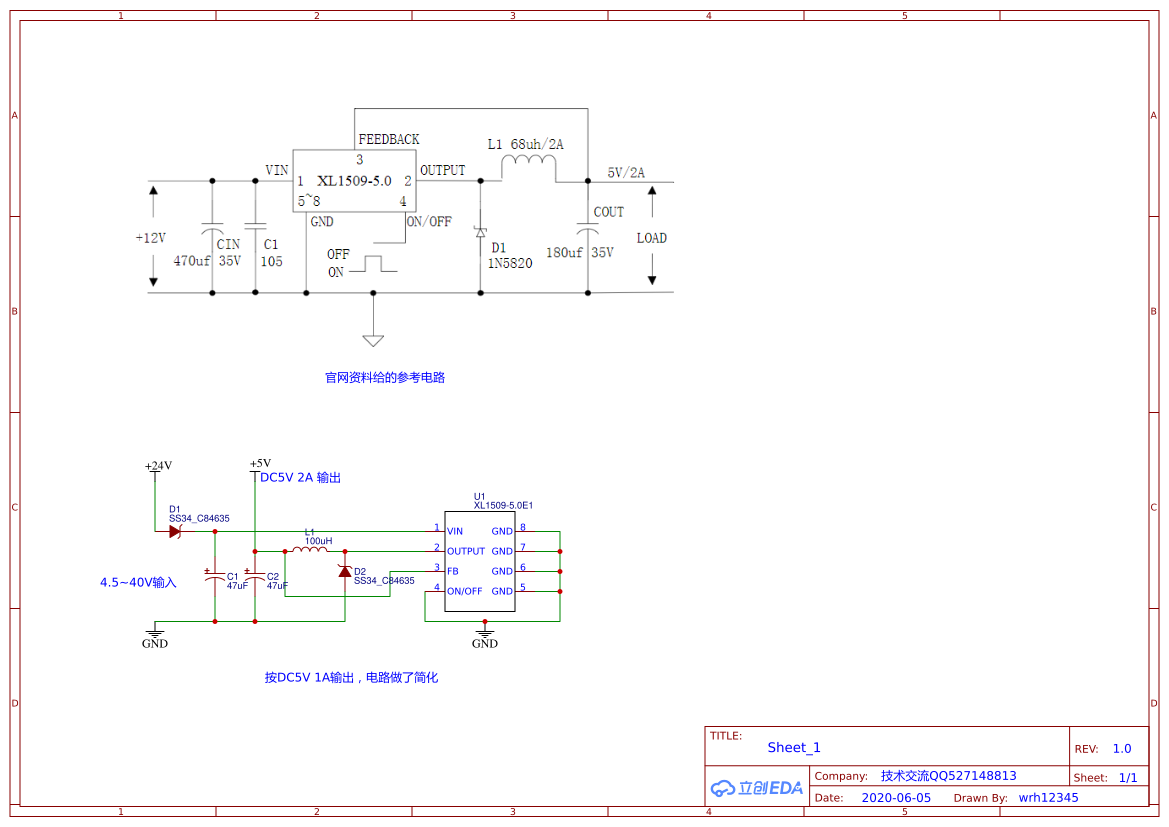1169x827 pixels.
Task: Click U1 pin 8 GND label
Action: (502, 531)
